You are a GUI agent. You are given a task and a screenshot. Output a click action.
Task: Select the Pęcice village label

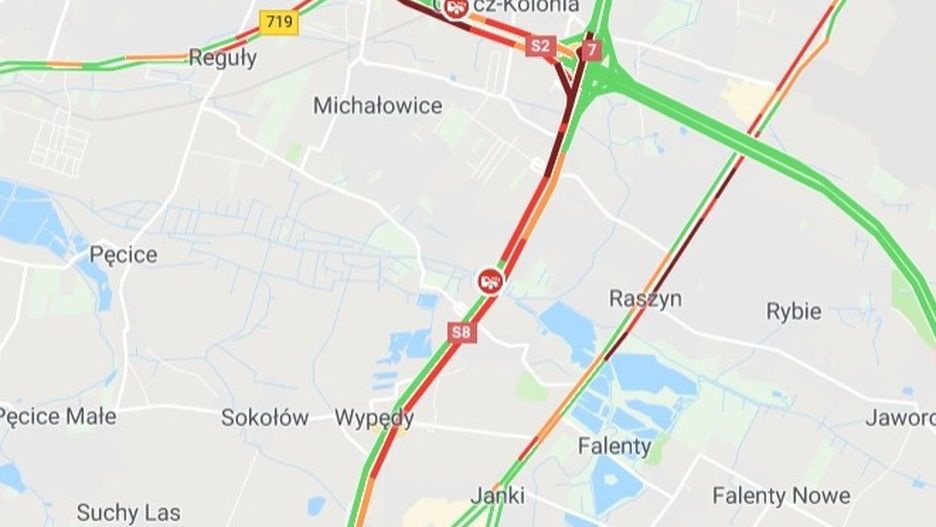[x=124, y=255]
